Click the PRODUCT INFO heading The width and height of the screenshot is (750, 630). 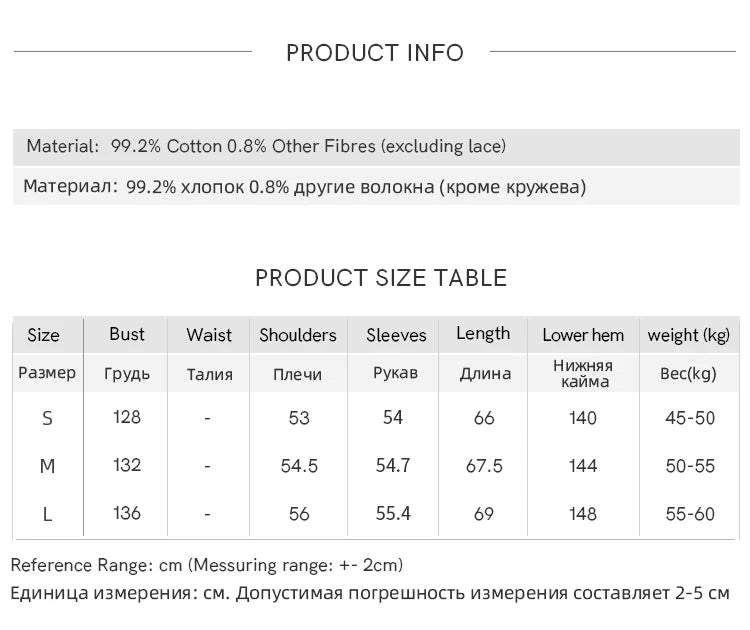[375, 53]
